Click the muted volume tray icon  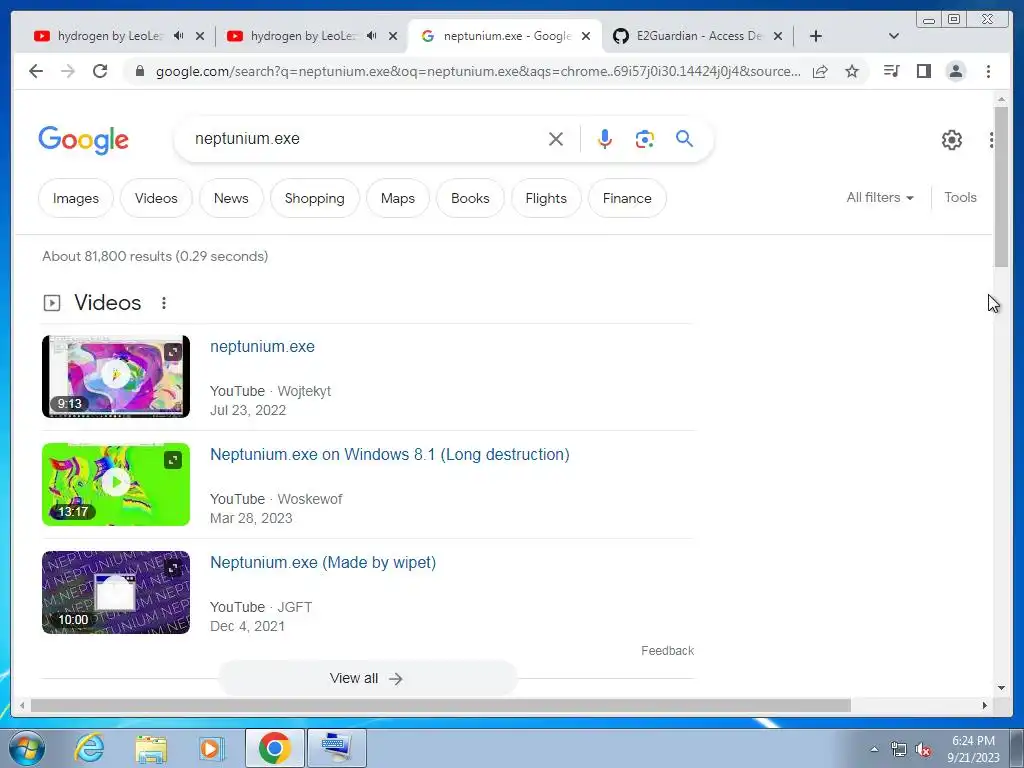pyautogui.click(x=923, y=750)
